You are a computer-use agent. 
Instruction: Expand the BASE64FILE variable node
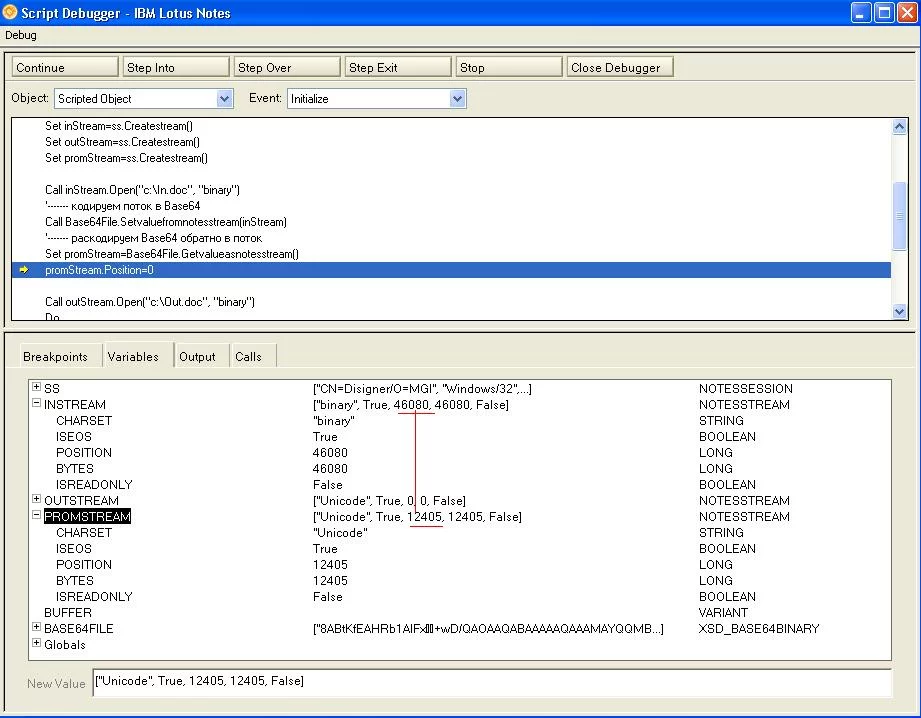36,628
